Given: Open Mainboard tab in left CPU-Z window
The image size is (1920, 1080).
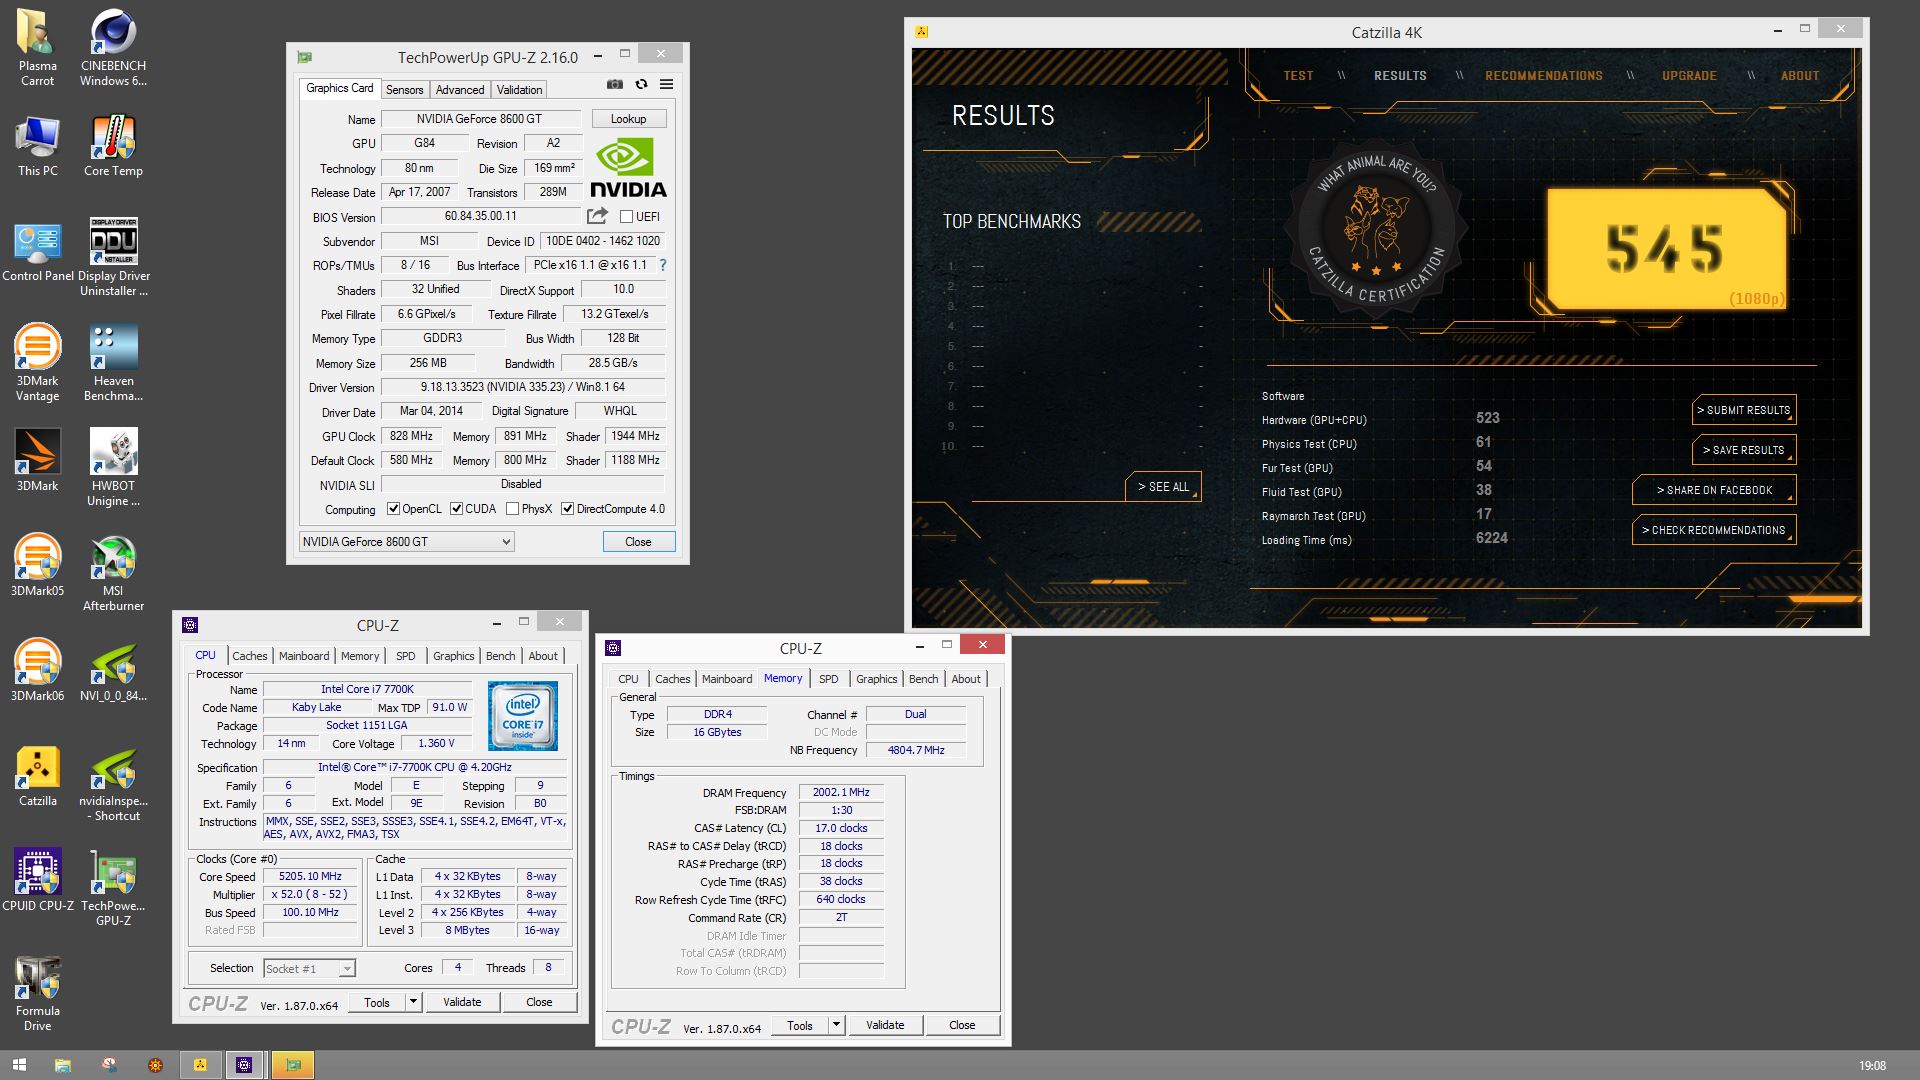Looking at the screenshot, I should (304, 656).
